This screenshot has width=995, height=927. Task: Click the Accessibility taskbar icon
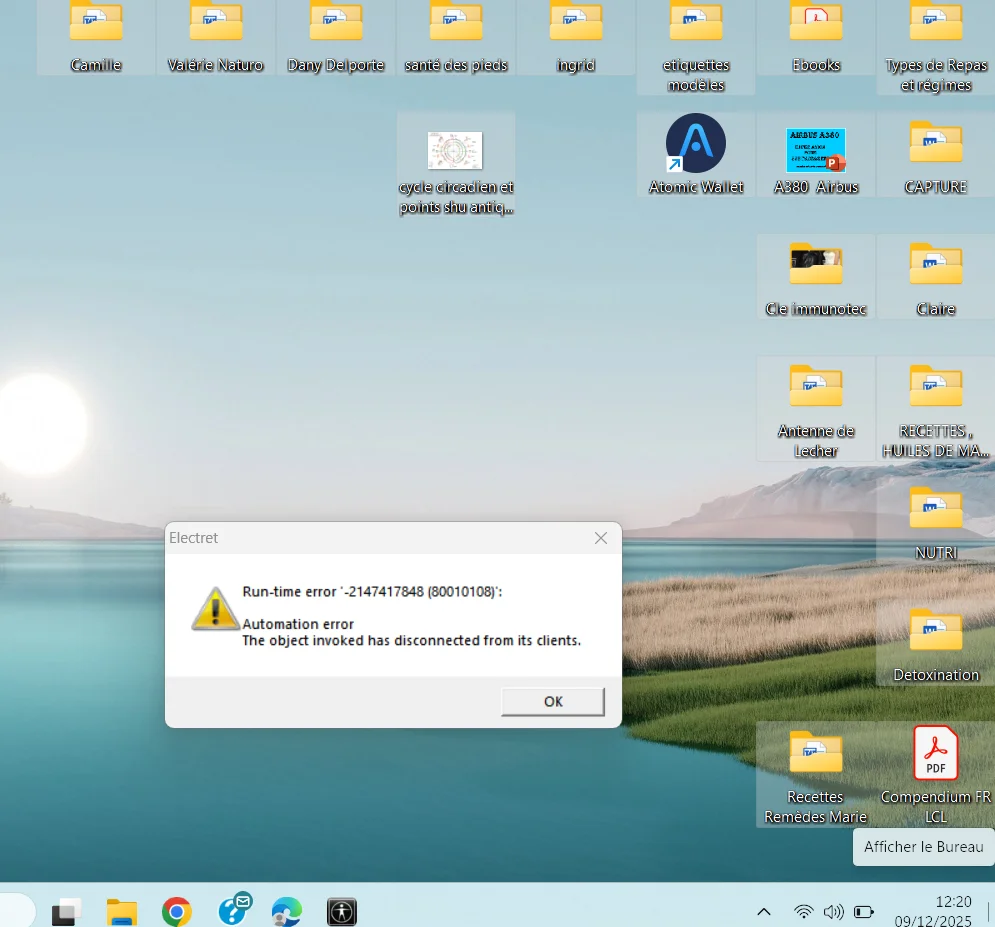click(342, 911)
